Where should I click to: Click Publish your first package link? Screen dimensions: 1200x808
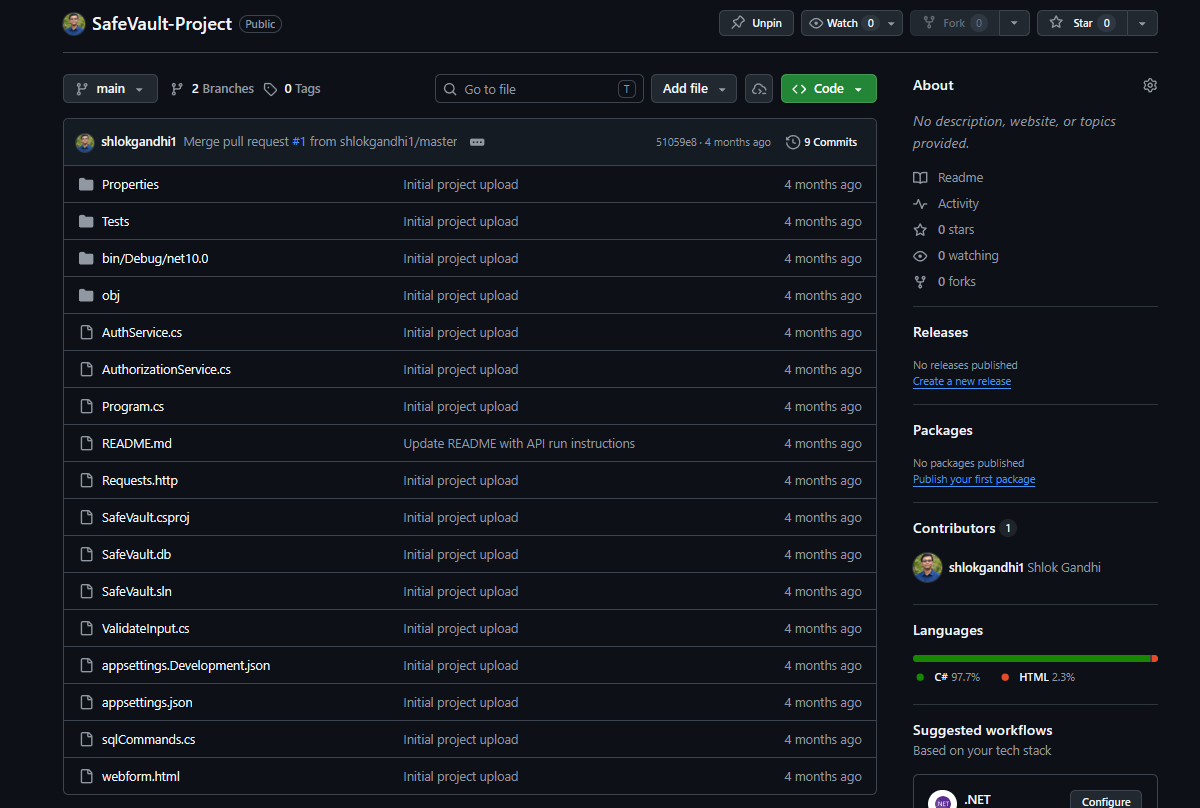pos(974,479)
